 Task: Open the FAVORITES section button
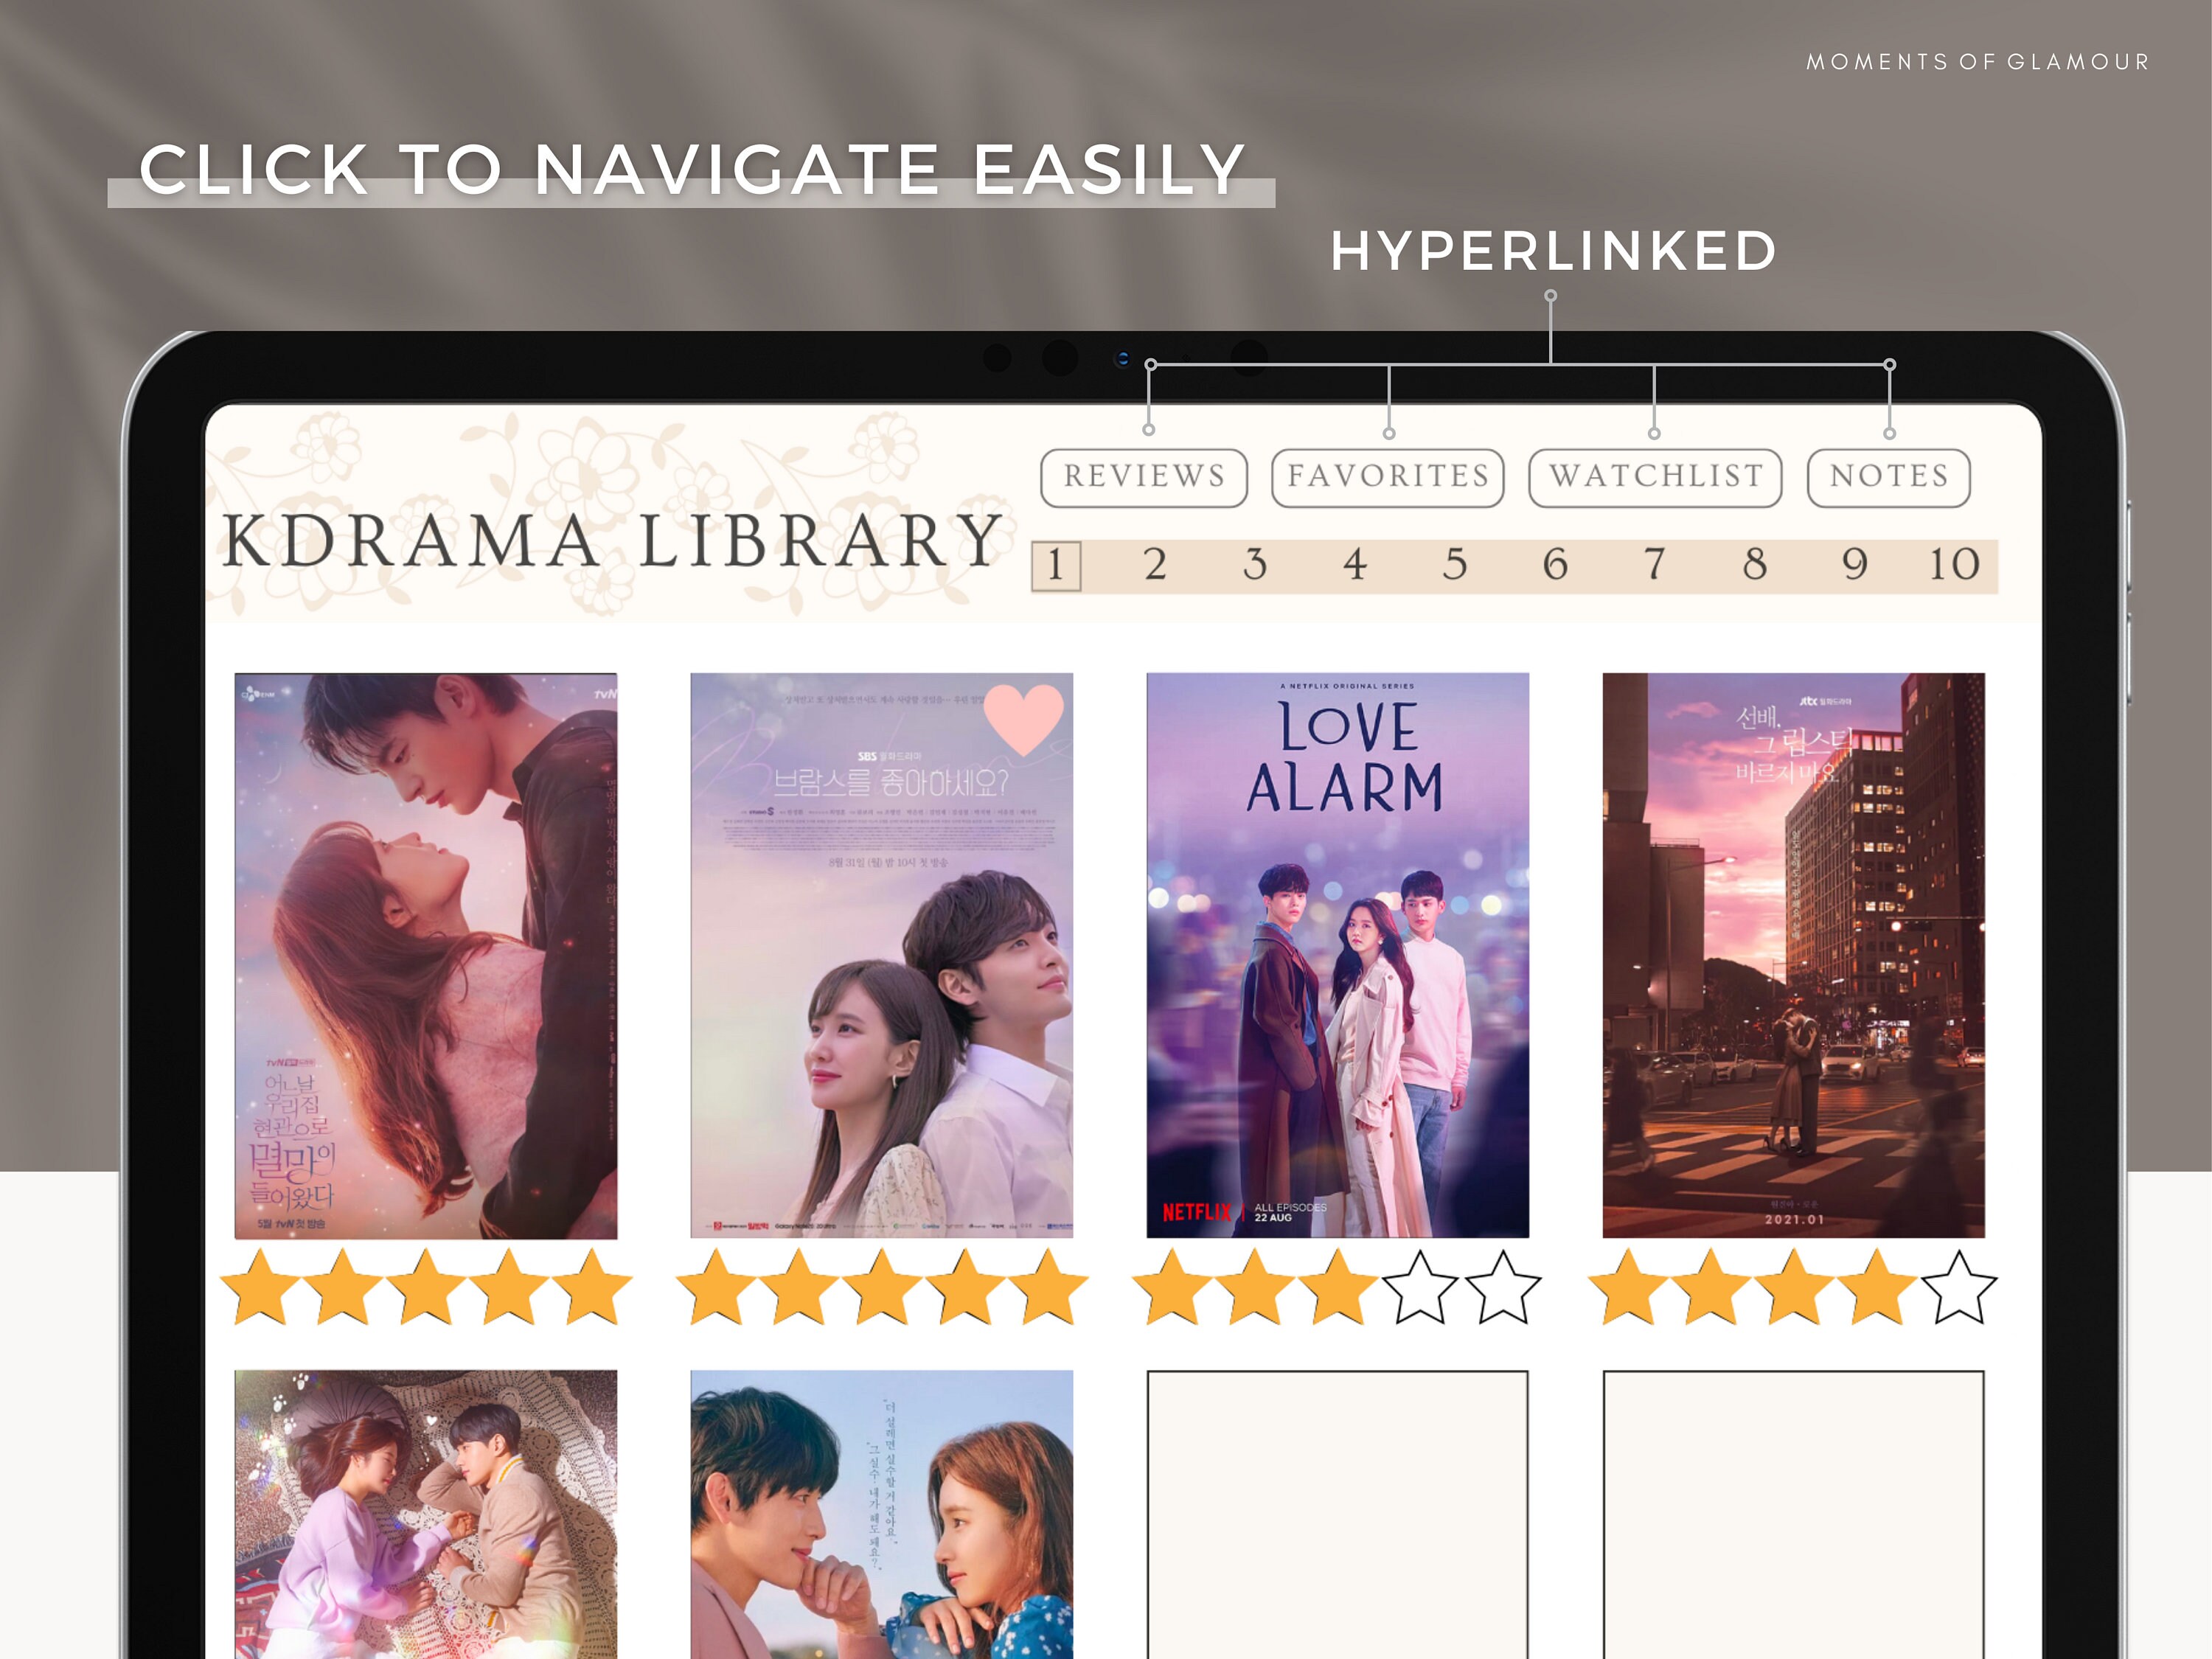[x=1388, y=478]
